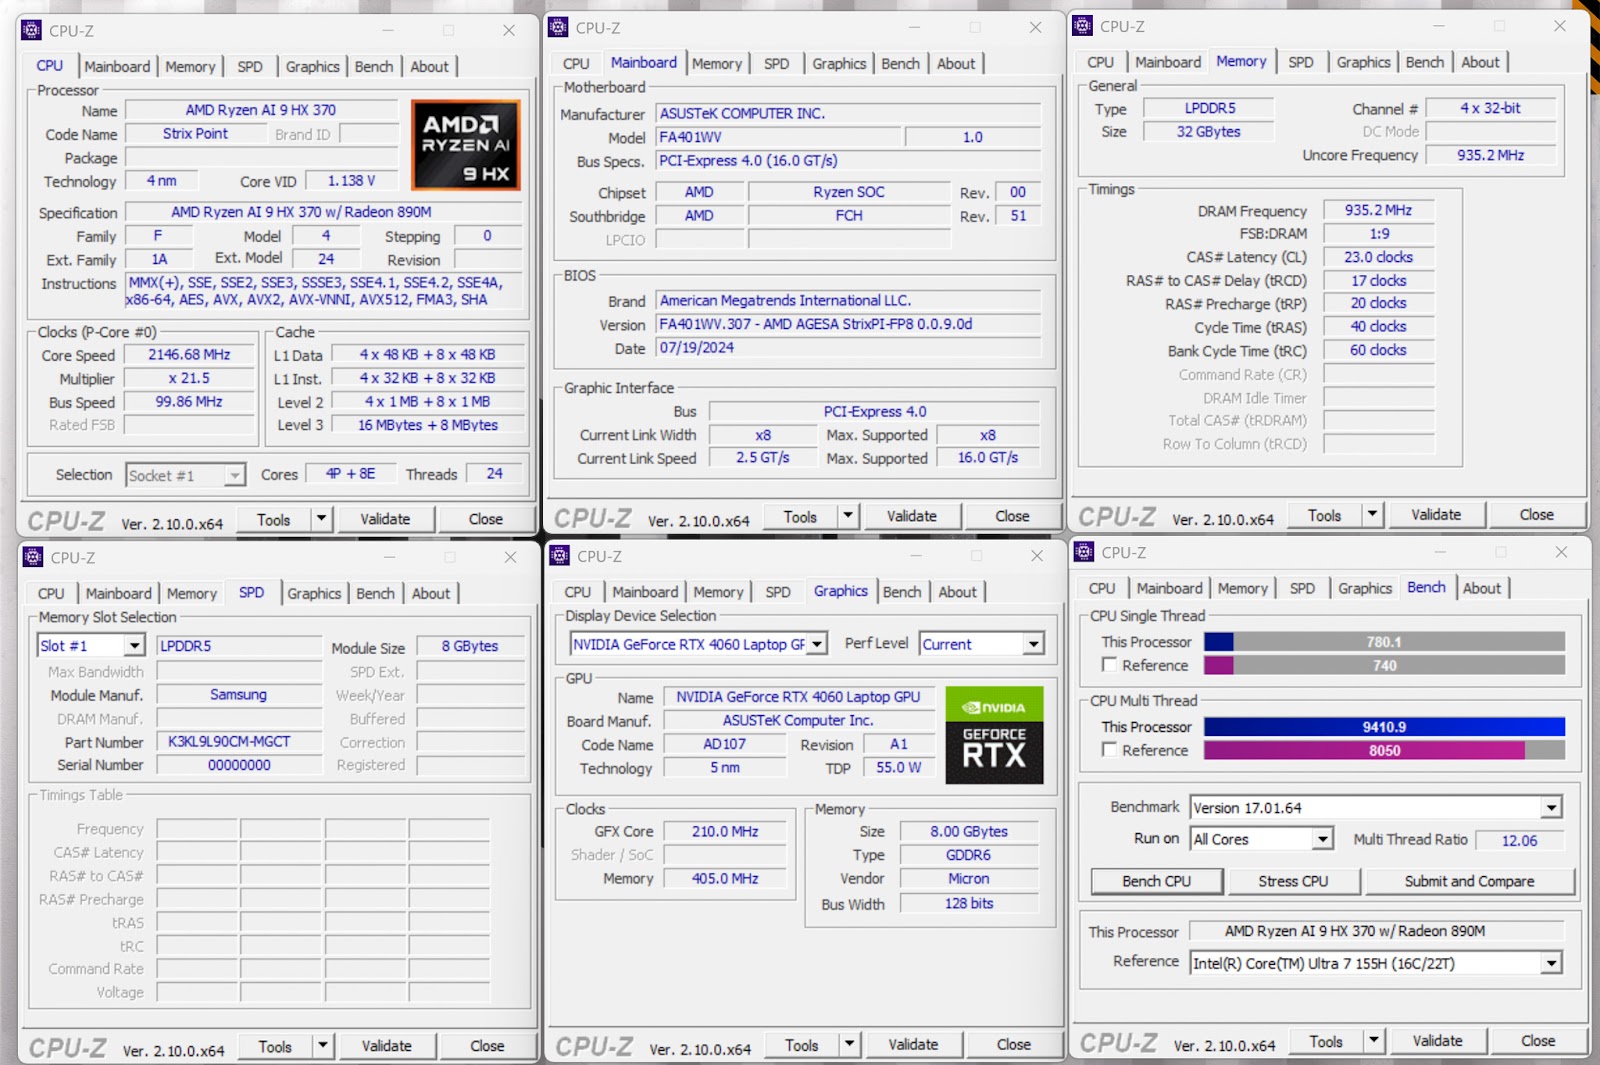Image resolution: width=1600 pixels, height=1065 pixels.
Task: Click the Bench CPU button
Action: tap(1156, 881)
